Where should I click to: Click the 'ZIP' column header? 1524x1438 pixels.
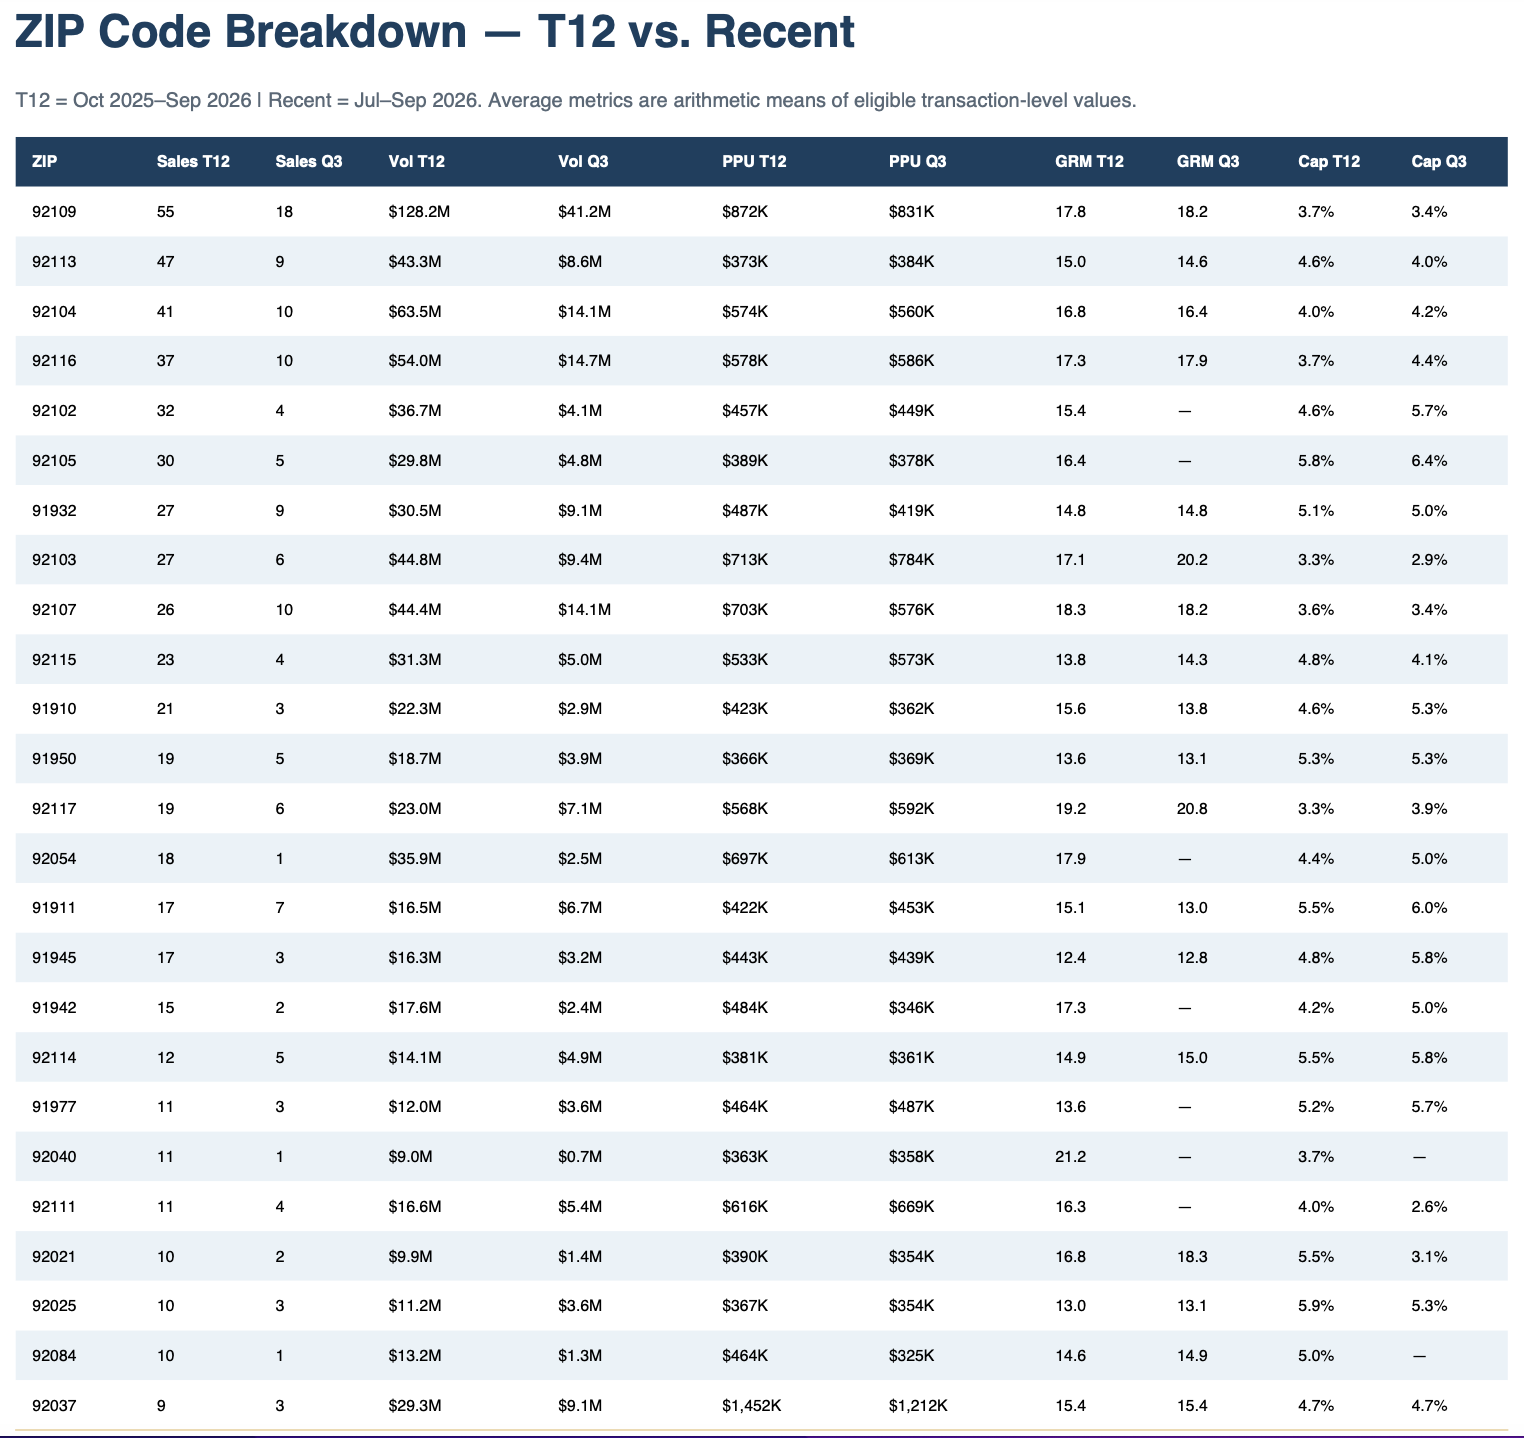(44, 162)
